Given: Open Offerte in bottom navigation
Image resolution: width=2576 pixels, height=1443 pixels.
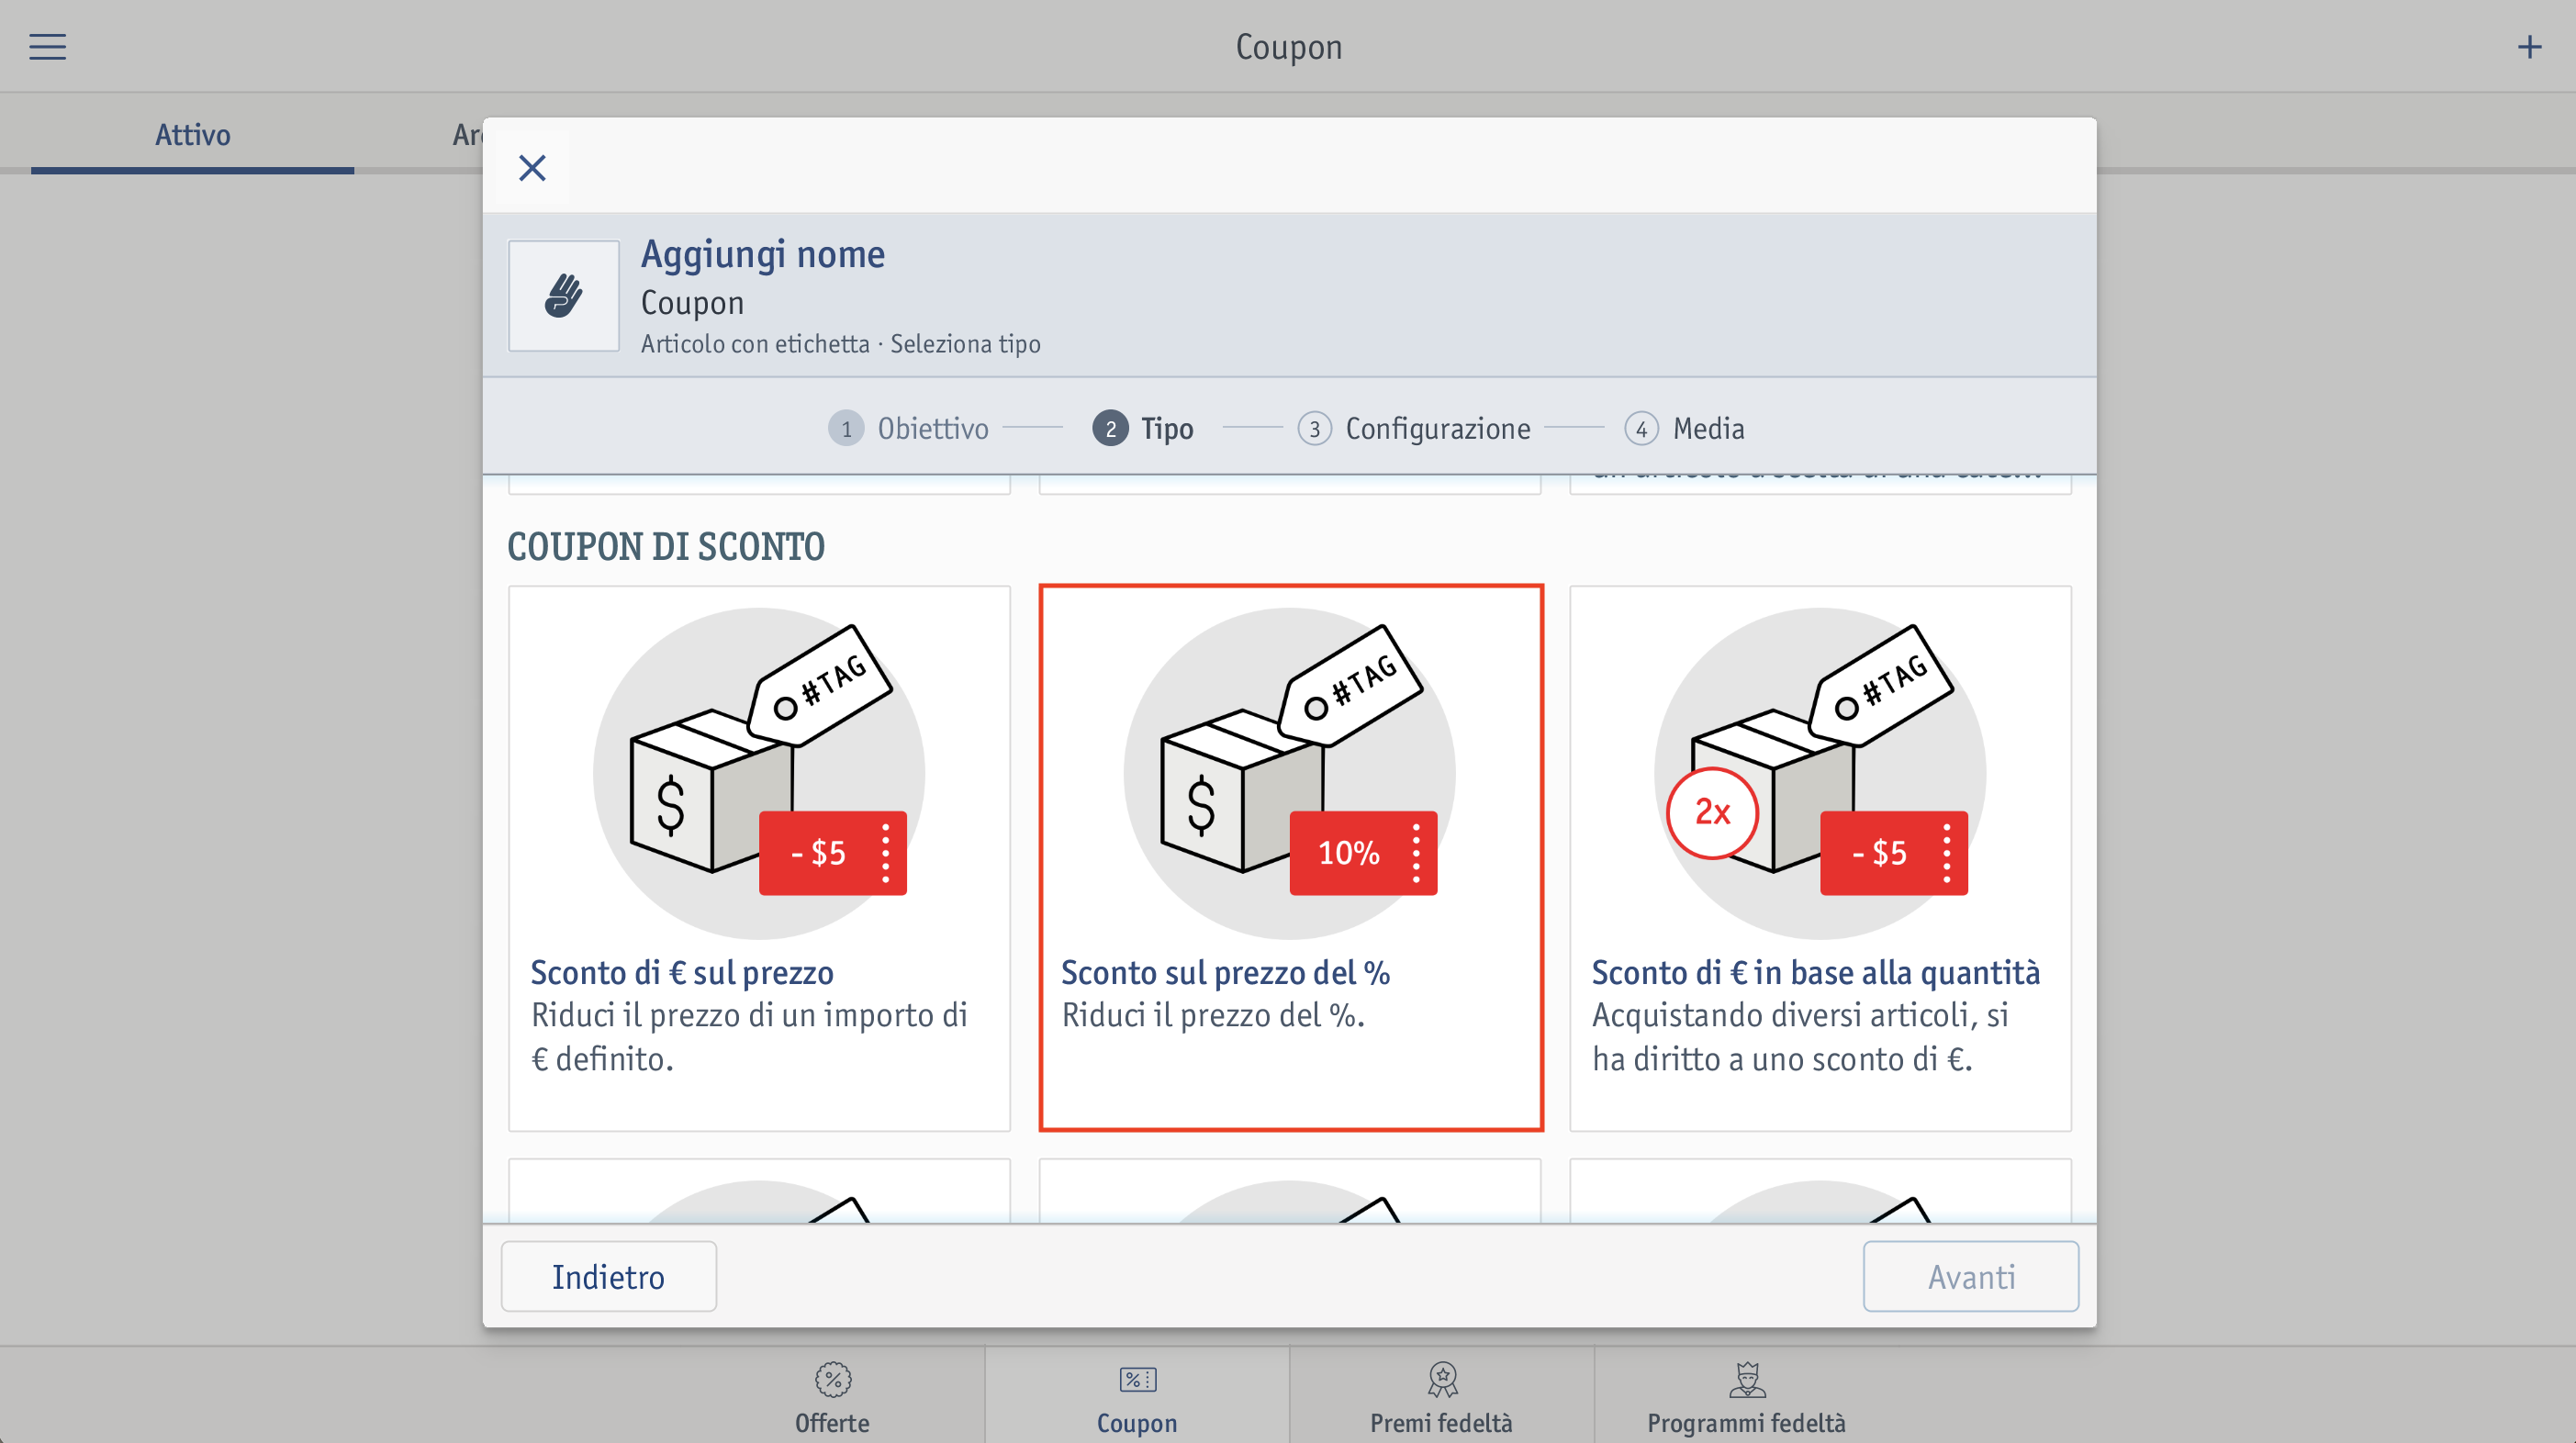Looking at the screenshot, I should (832, 1396).
